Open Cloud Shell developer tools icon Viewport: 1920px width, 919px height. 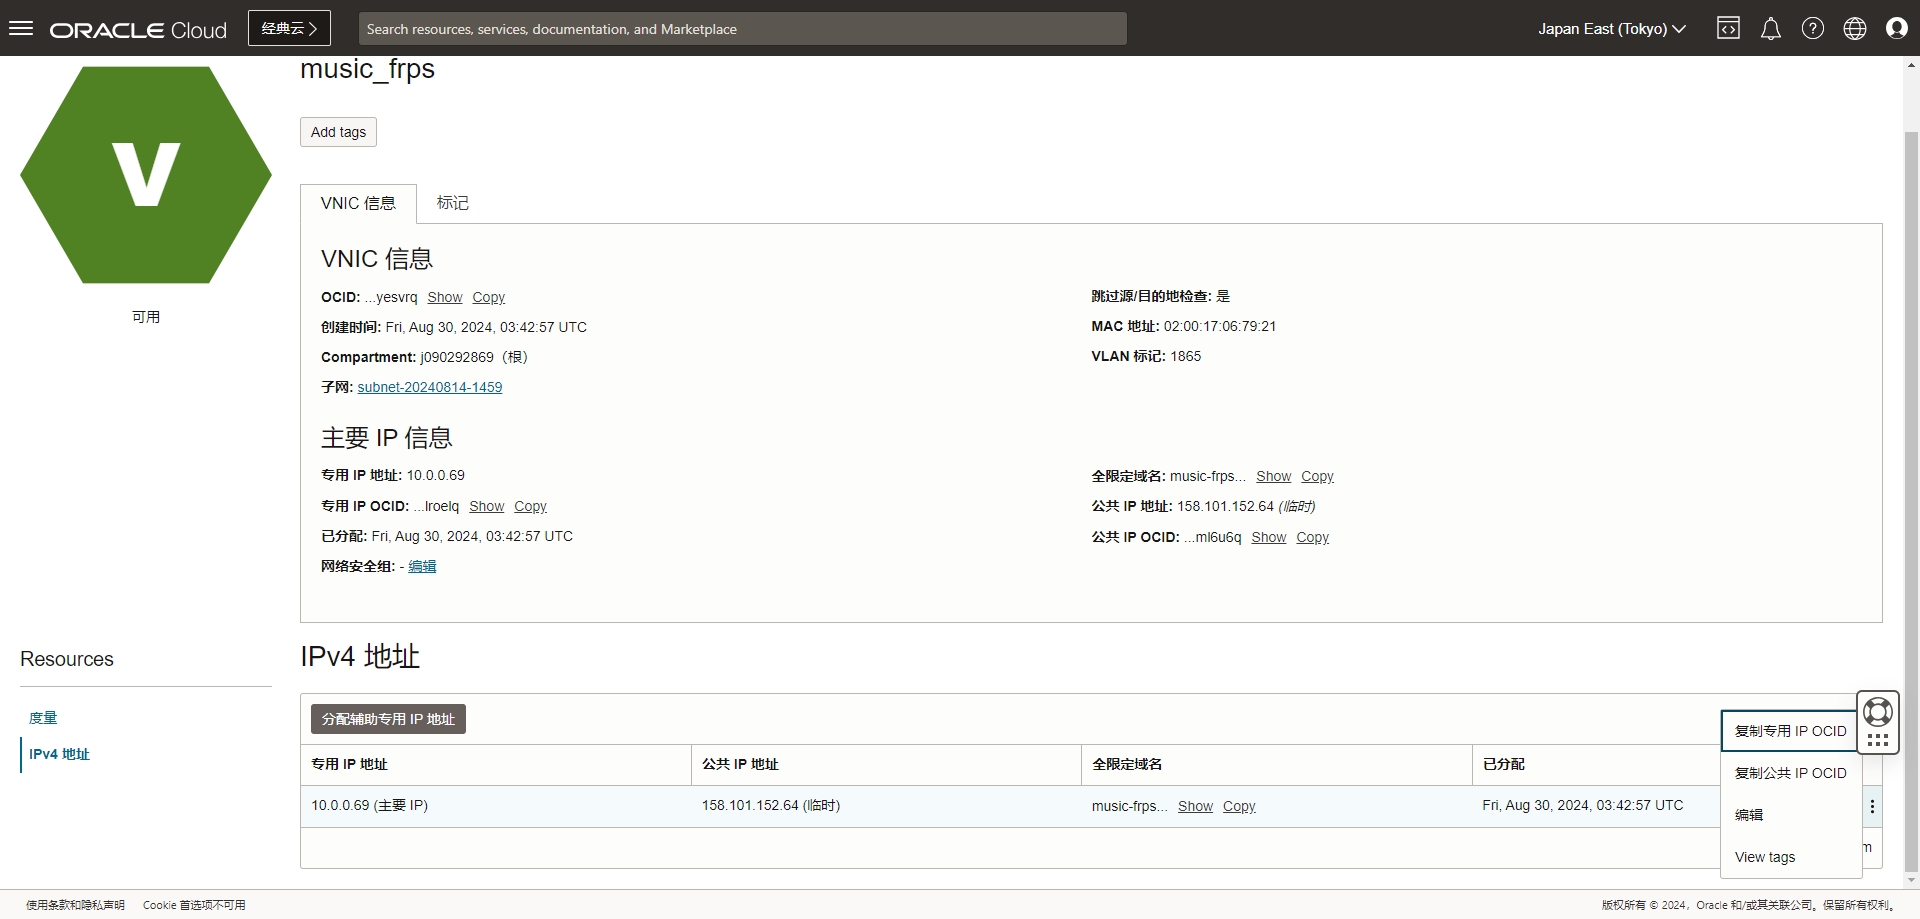point(1728,28)
